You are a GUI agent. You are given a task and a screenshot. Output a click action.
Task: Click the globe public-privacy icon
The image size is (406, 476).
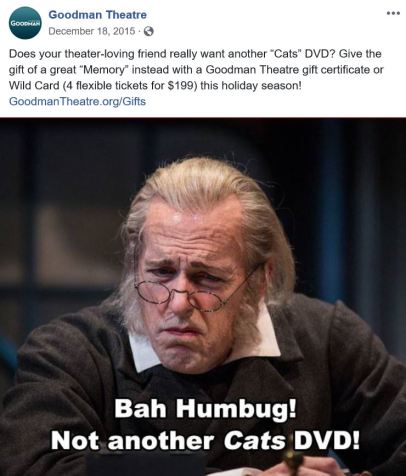click(148, 31)
